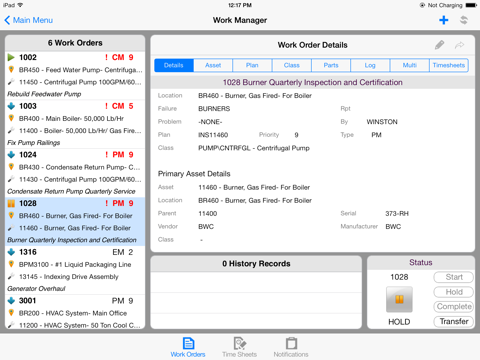Tap the download arrow icon for 3001
480x360 pixels.
point(11,301)
